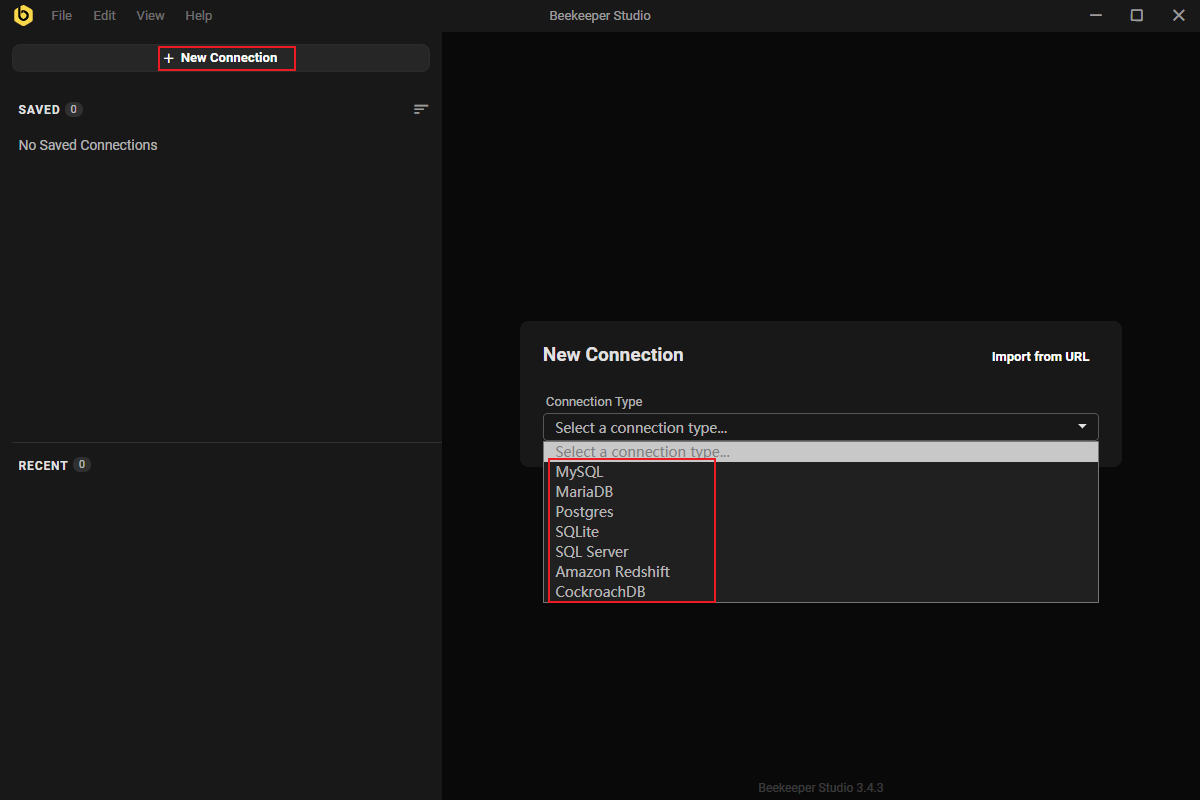Click the plus icon on New Connection
Image resolution: width=1200 pixels, height=800 pixels.
tap(168, 59)
